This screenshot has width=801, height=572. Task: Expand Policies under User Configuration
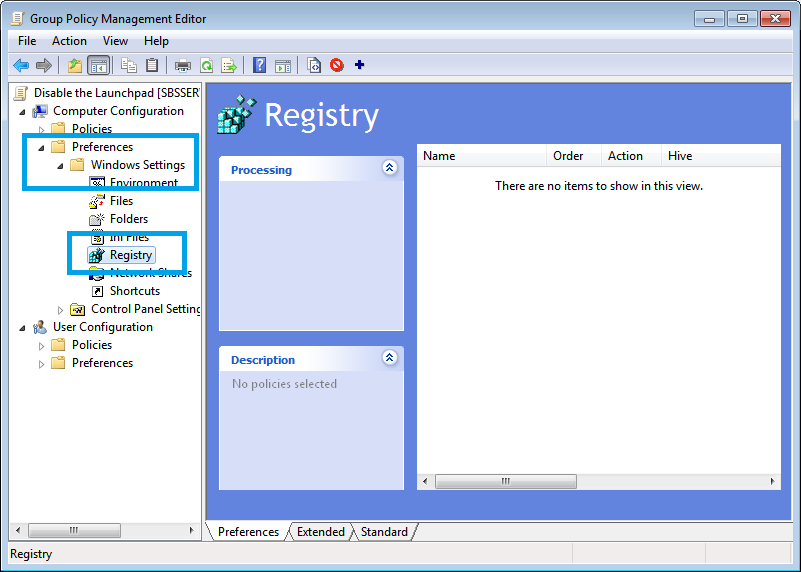[x=42, y=346]
